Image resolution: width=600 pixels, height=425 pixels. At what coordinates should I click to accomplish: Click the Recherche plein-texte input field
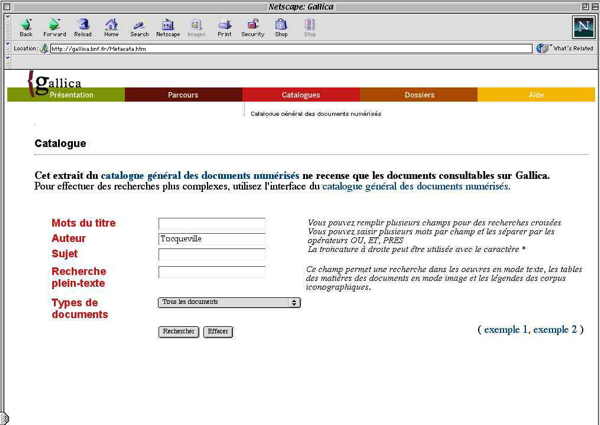pos(212,272)
